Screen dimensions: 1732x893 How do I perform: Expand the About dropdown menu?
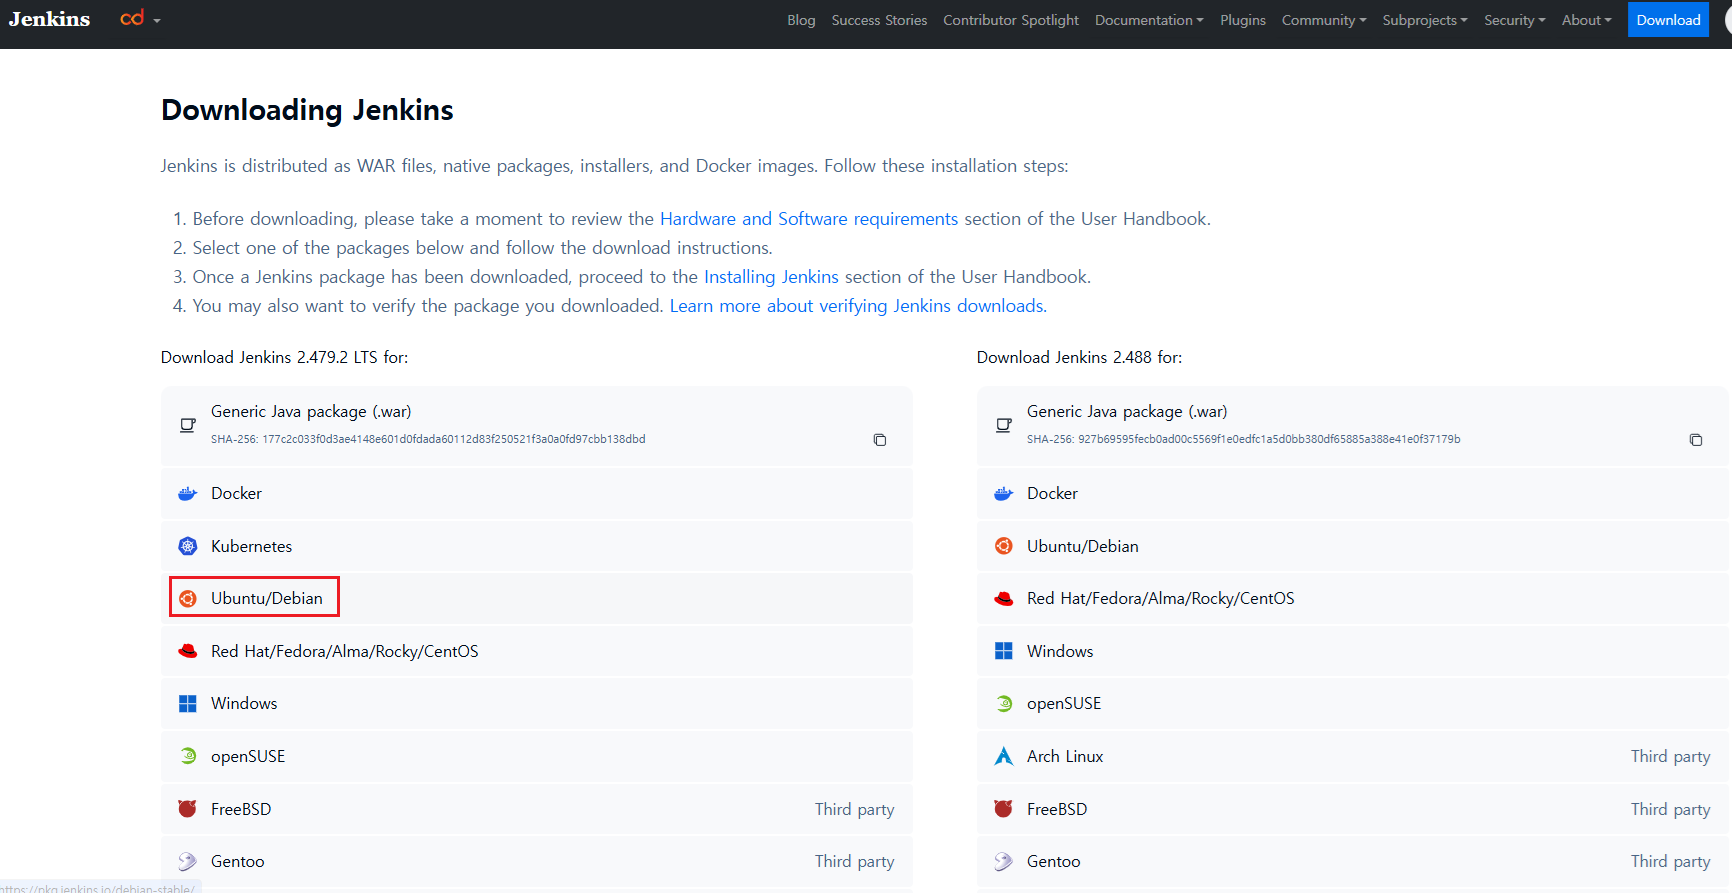(x=1587, y=20)
